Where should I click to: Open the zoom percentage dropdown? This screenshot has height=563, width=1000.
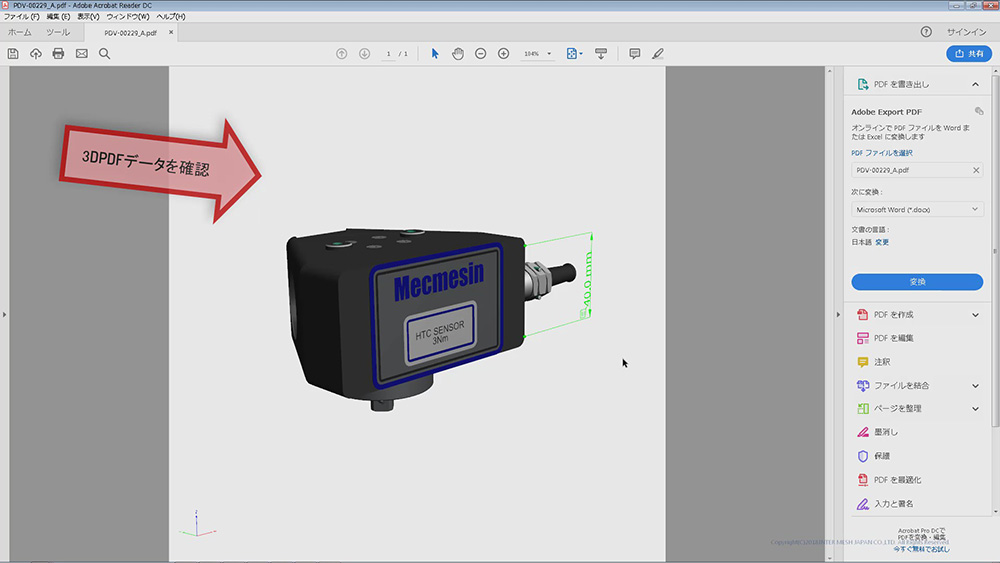549,54
